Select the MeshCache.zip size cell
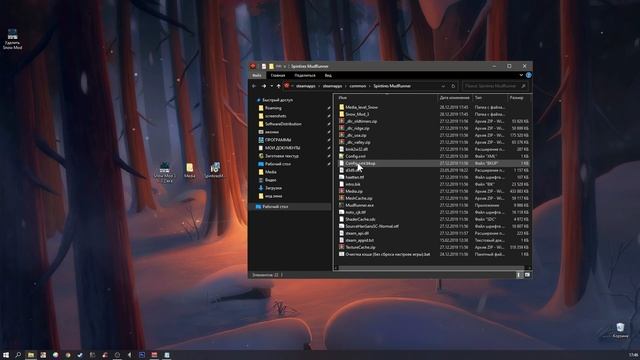Image resolution: width=640 pixels, height=360 pixels. click(520, 198)
